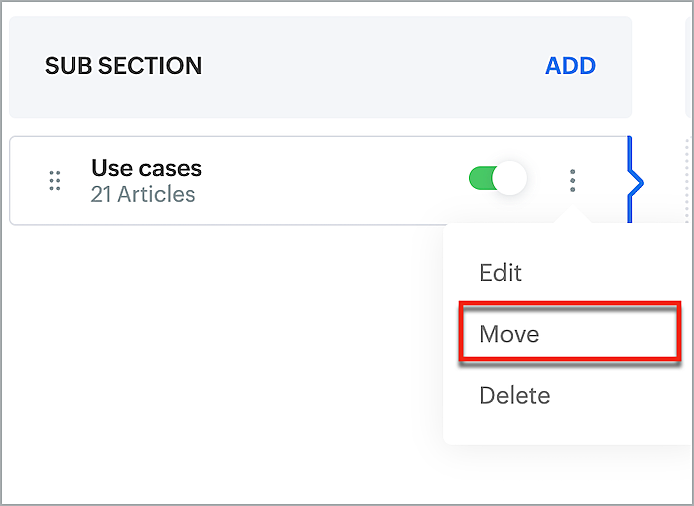Click the empty Sub Section header bar area

tap(370, 67)
